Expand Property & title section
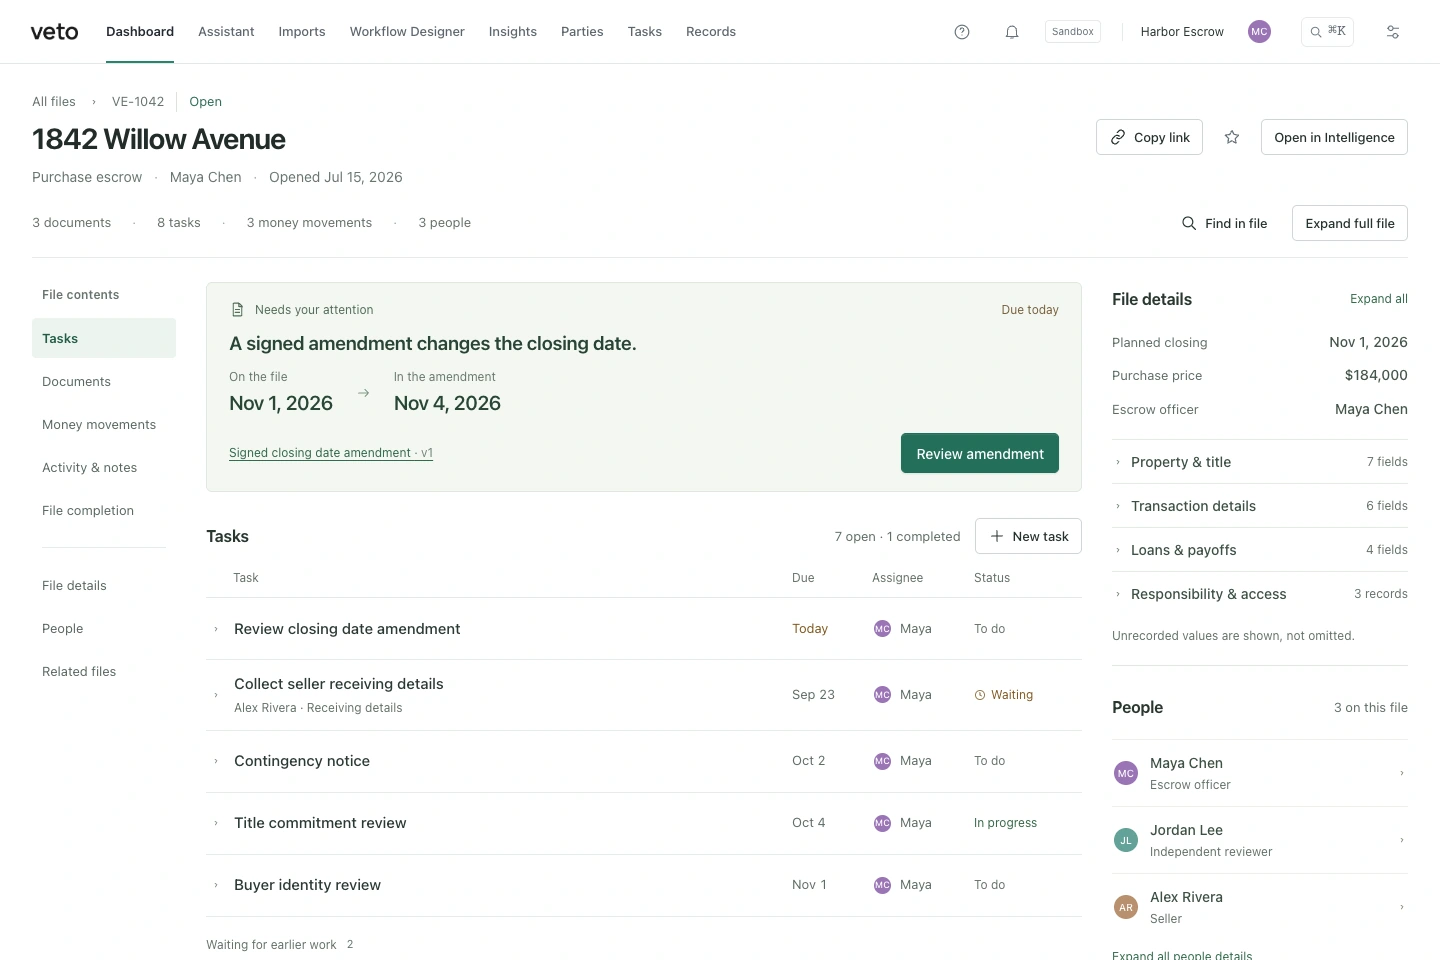This screenshot has width=1440, height=960. coord(1260,462)
